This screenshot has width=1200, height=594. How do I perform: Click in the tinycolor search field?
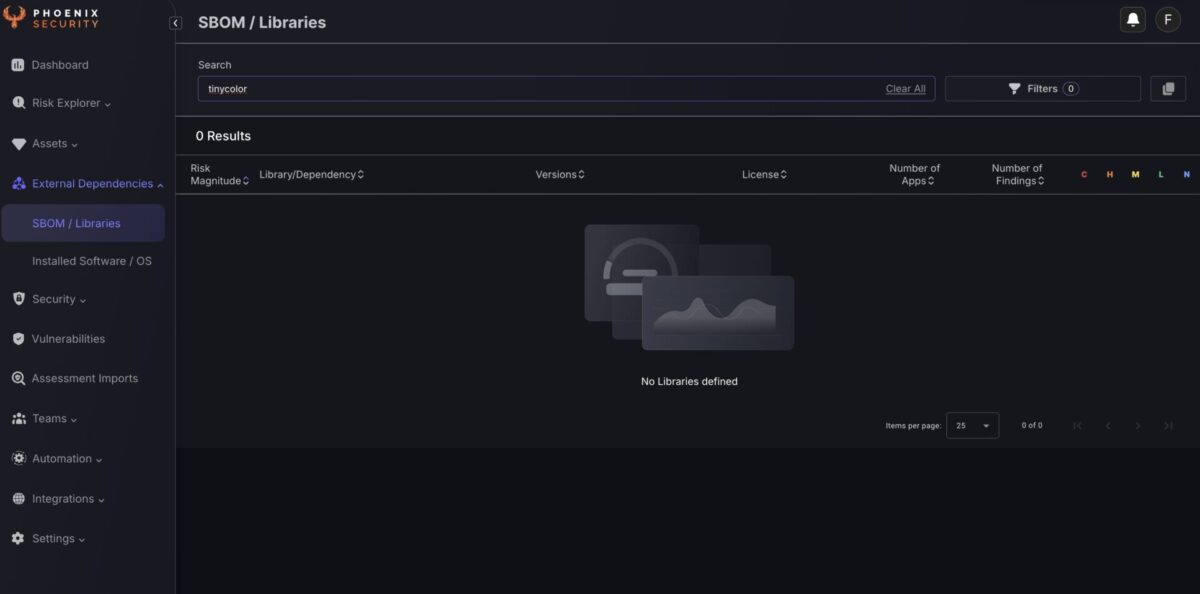pyautogui.click(x=540, y=89)
